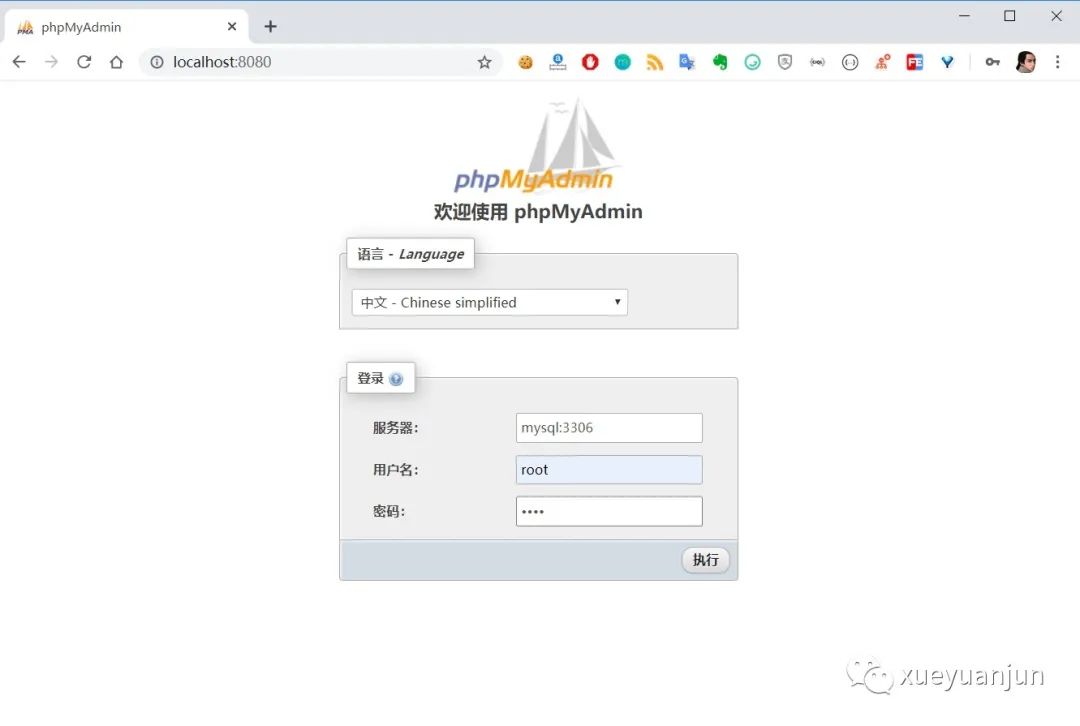Click the '用户名:' label
This screenshot has height=726, width=1080.
pos(395,470)
